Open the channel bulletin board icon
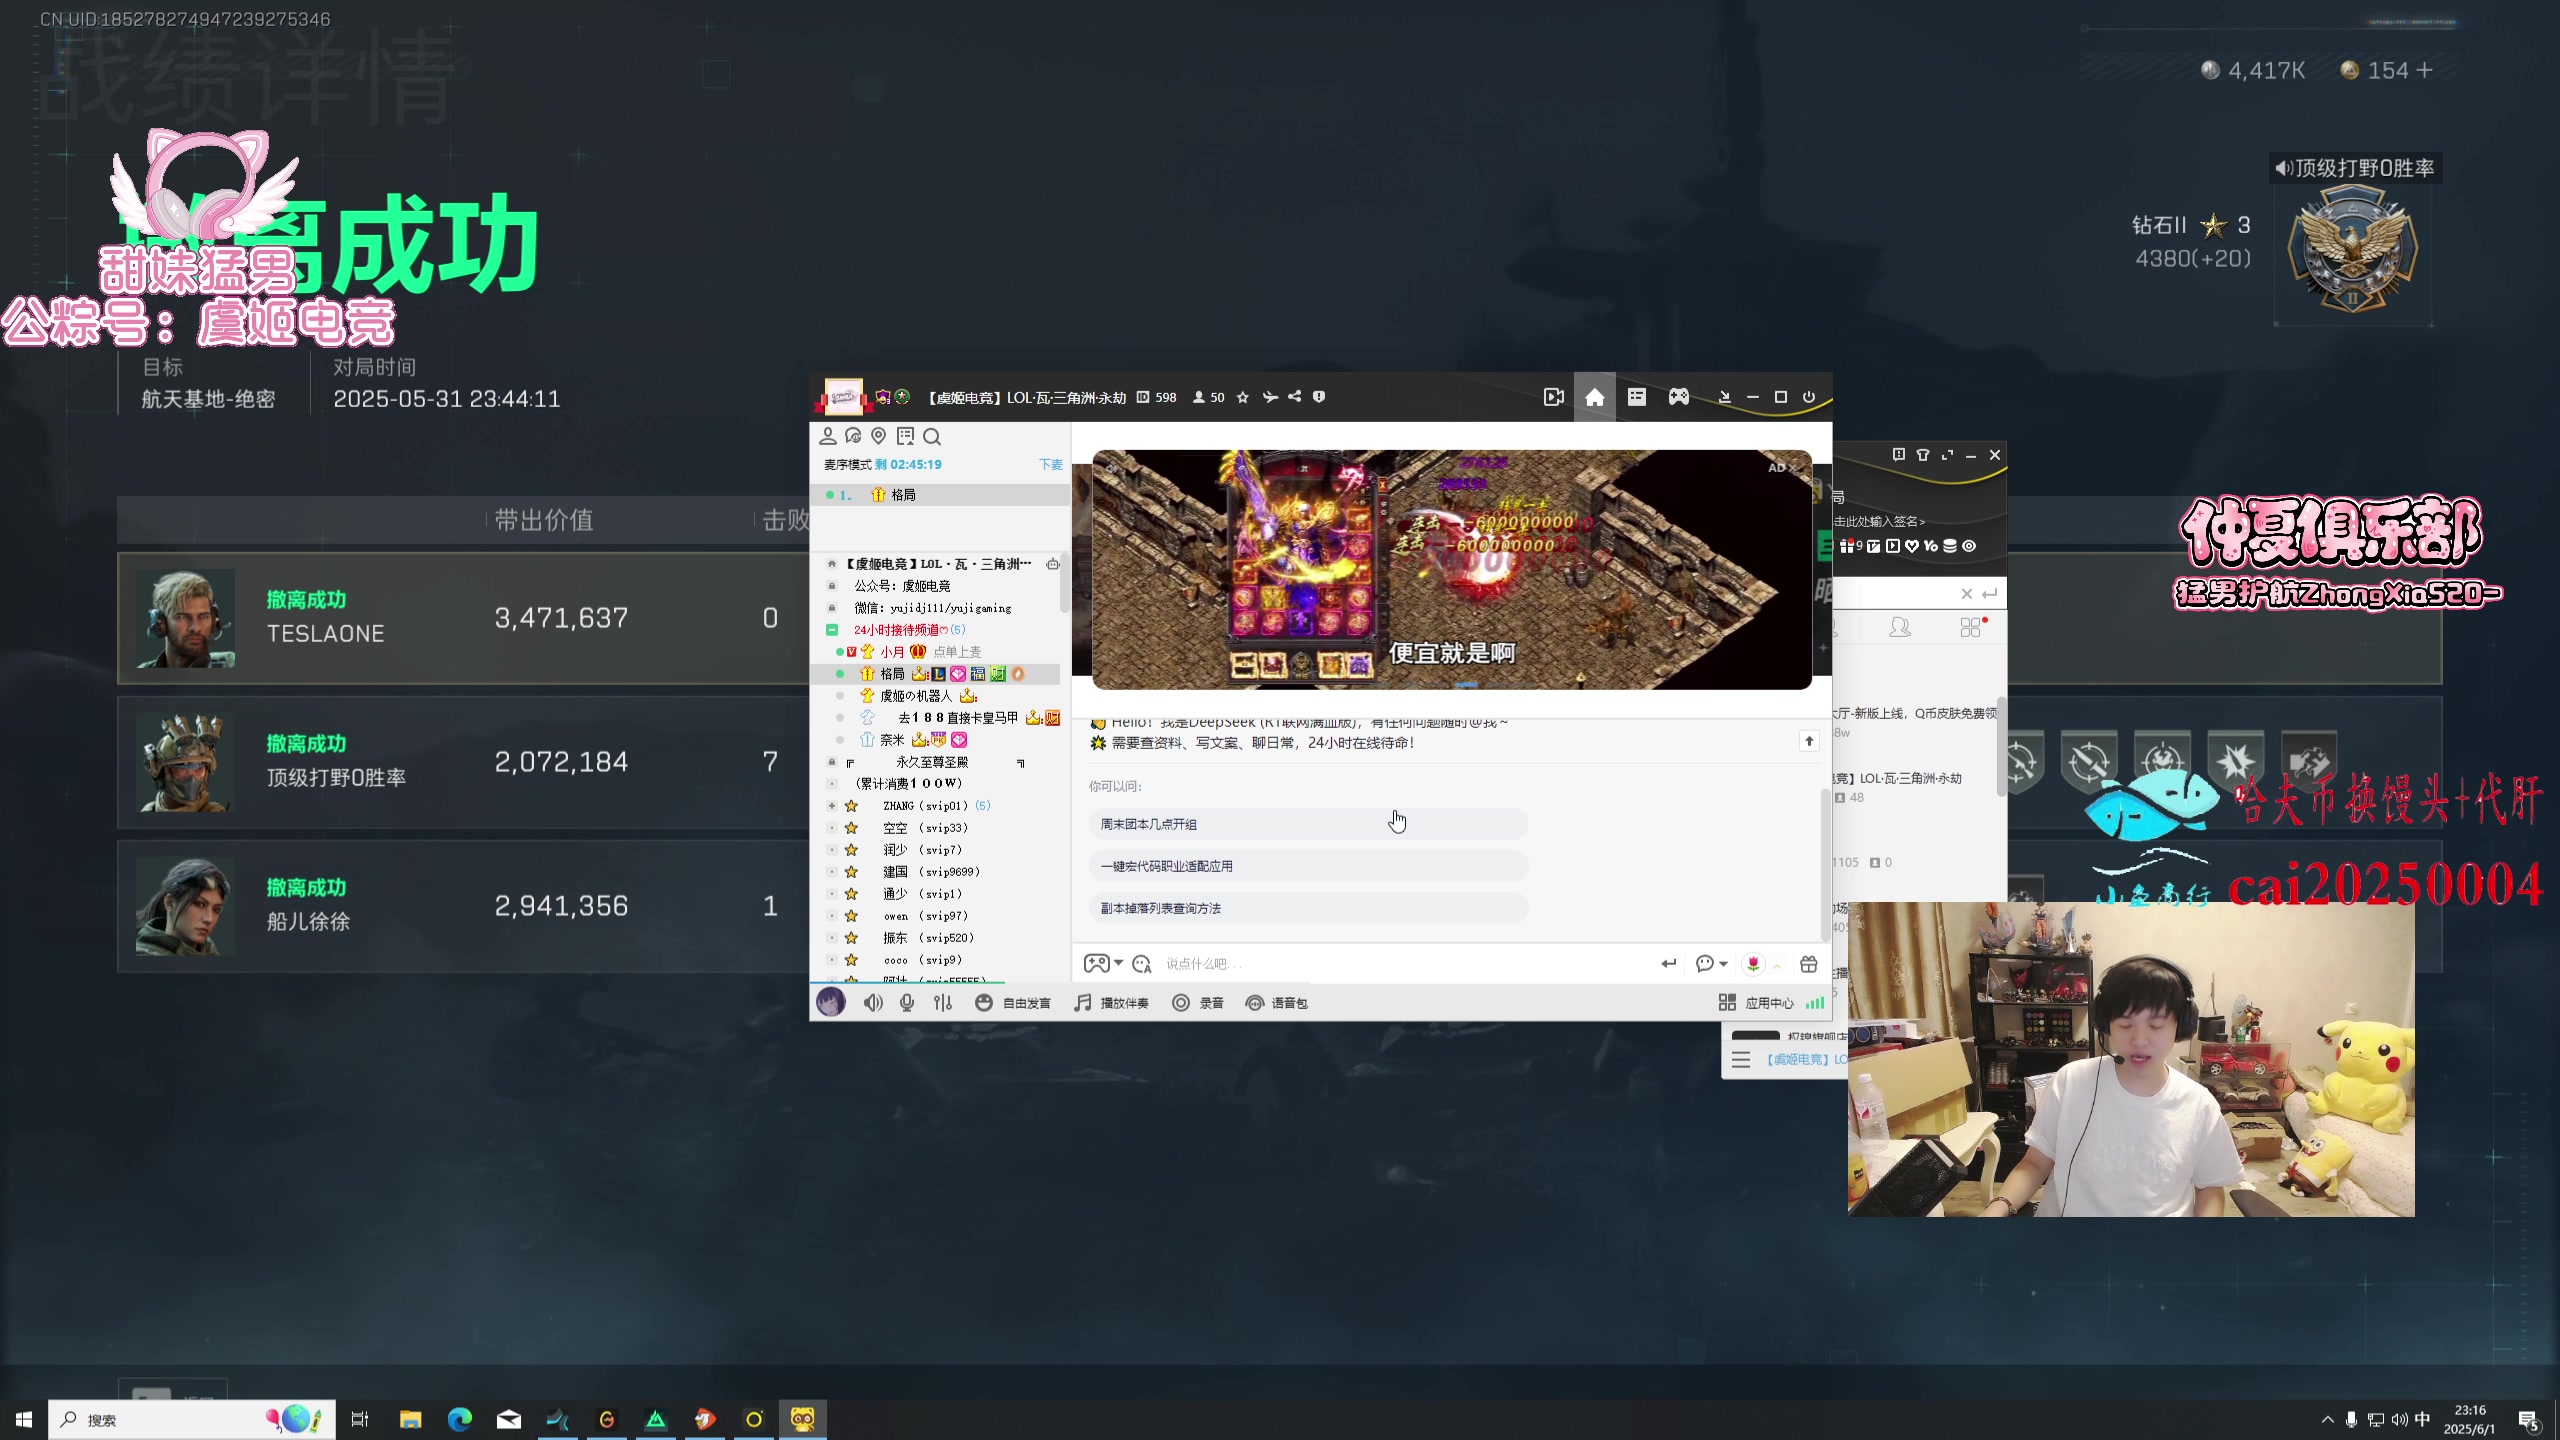The width and height of the screenshot is (2560, 1440). coord(905,436)
